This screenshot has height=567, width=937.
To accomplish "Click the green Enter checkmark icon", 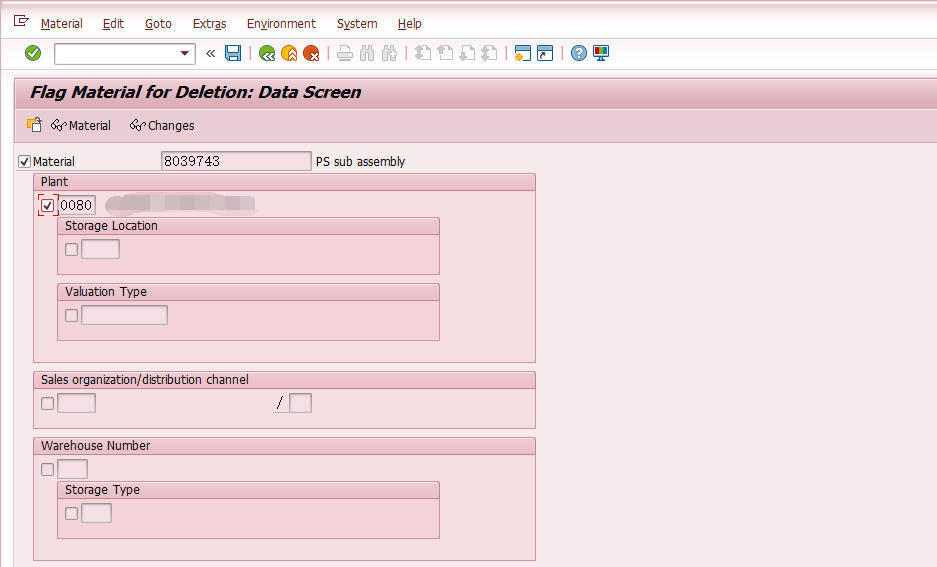I will (x=33, y=53).
